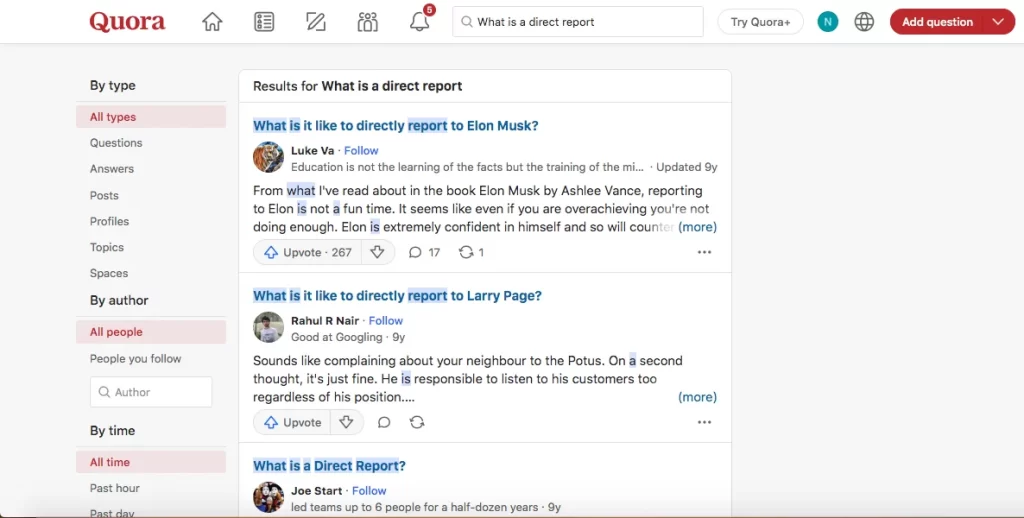The image size is (1024, 518).
Task: Follow Rahul R Nair
Action: pyautogui.click(x=386, y=320)
